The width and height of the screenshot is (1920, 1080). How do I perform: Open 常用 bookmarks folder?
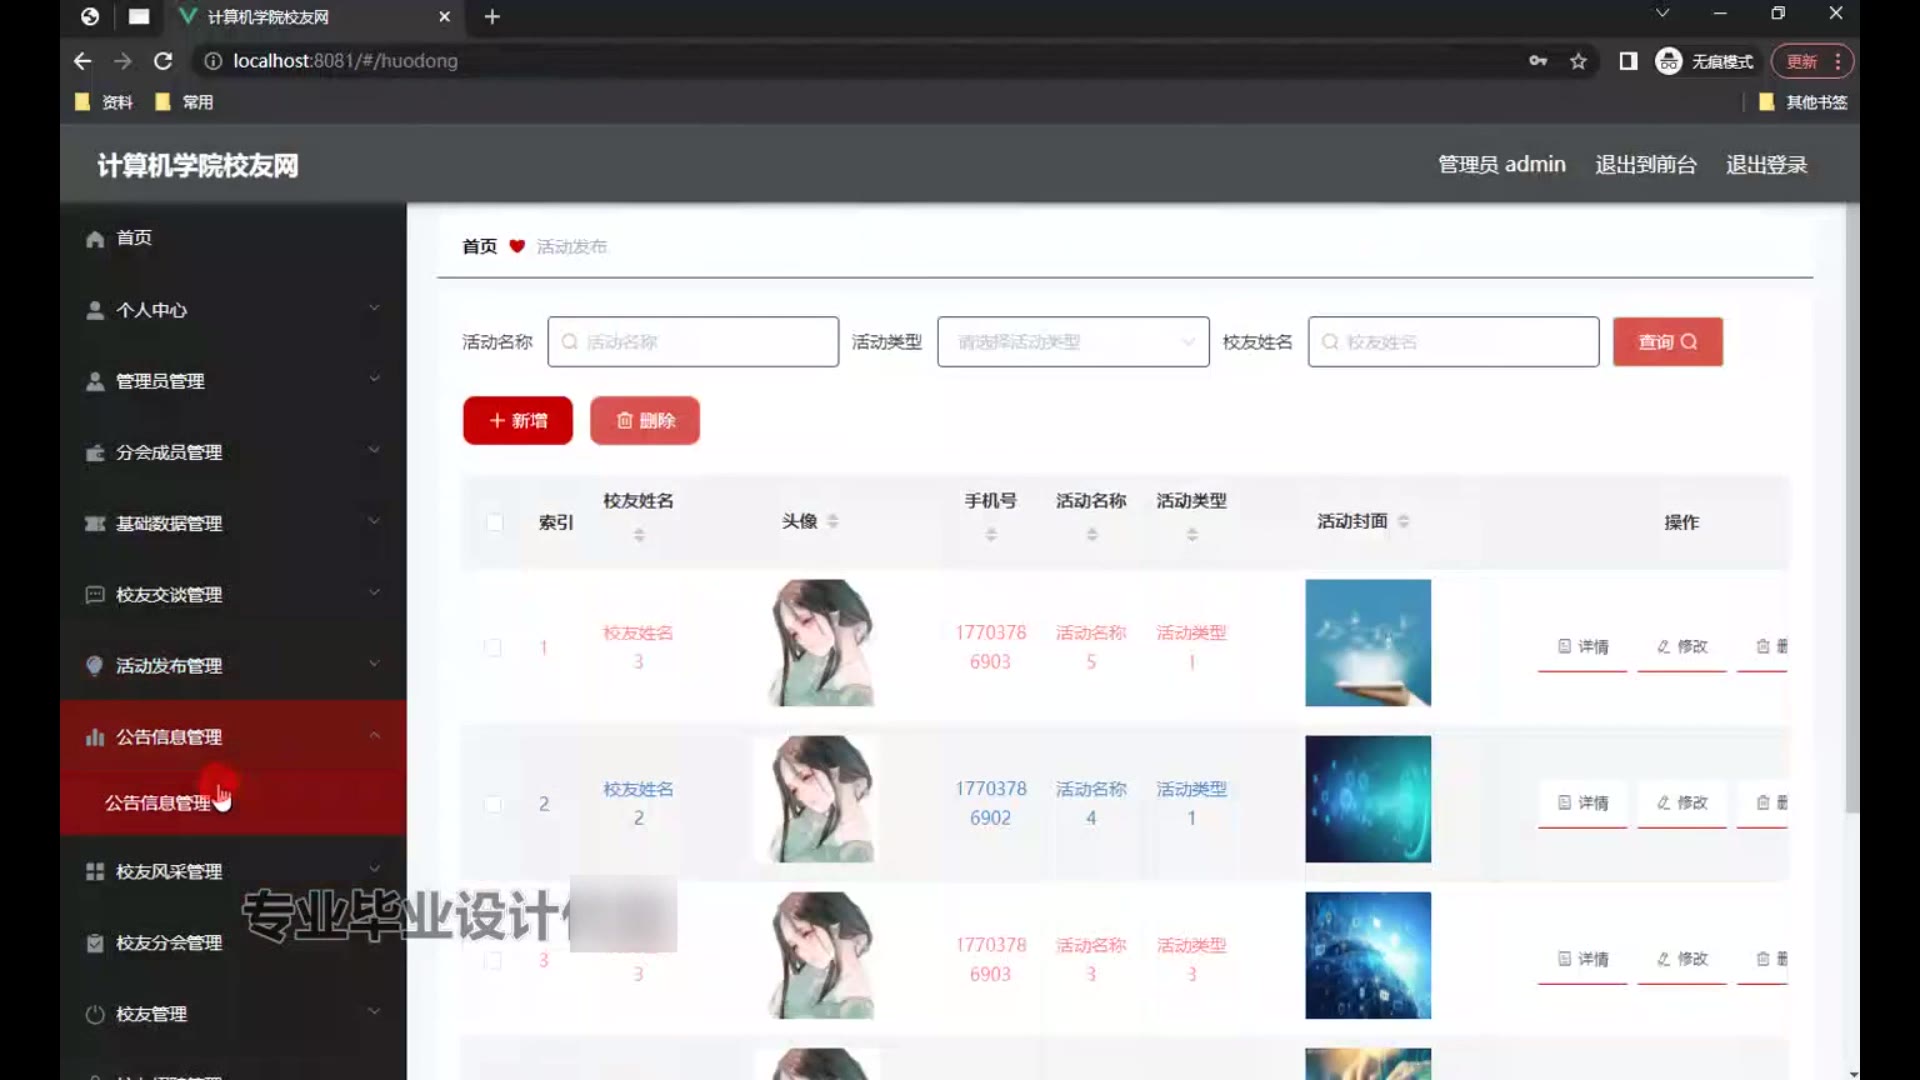[184, 102]
